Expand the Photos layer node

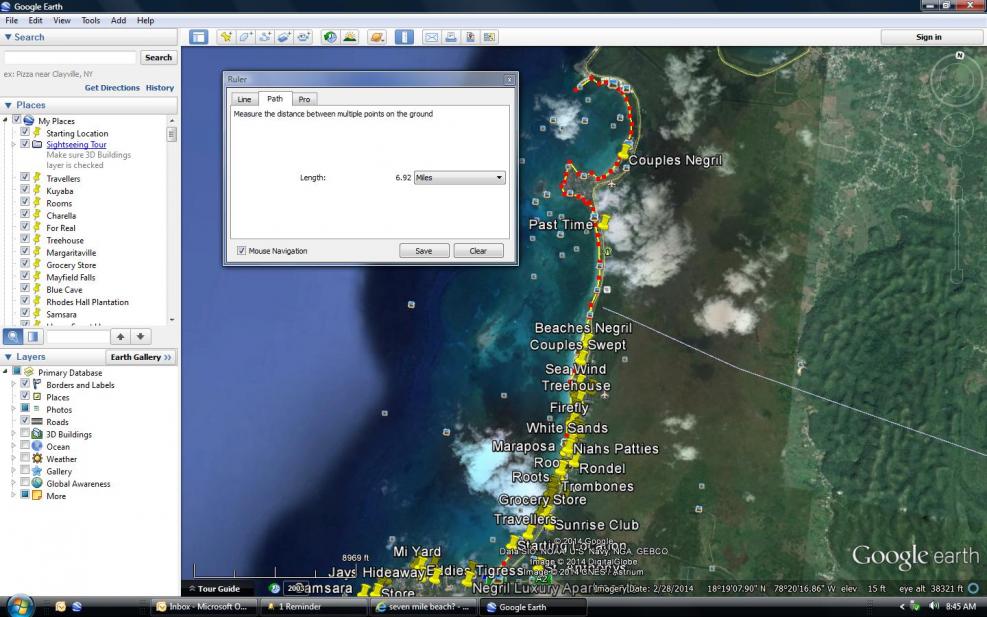[x=13, y=409]
